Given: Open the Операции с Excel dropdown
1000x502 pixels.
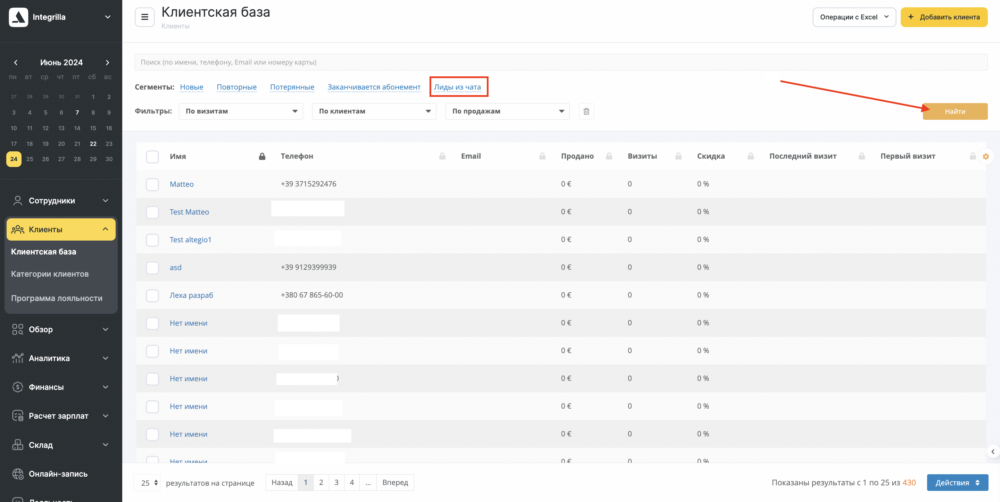Looking at the screenshot, I should point(854,17).
